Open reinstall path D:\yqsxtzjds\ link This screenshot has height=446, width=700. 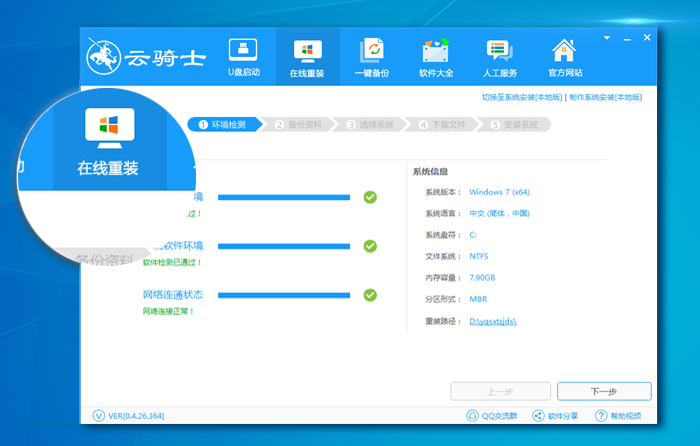[493, 321]
